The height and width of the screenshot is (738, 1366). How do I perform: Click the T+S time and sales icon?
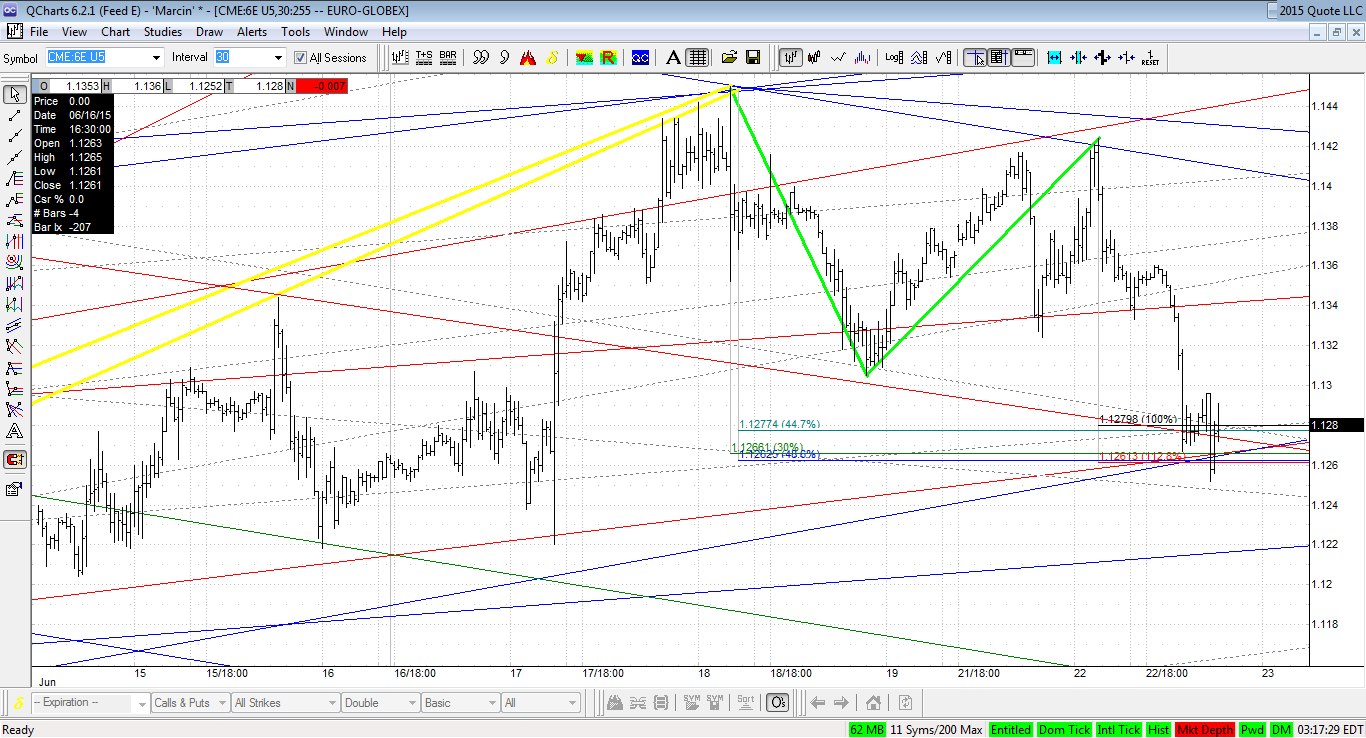424,58
